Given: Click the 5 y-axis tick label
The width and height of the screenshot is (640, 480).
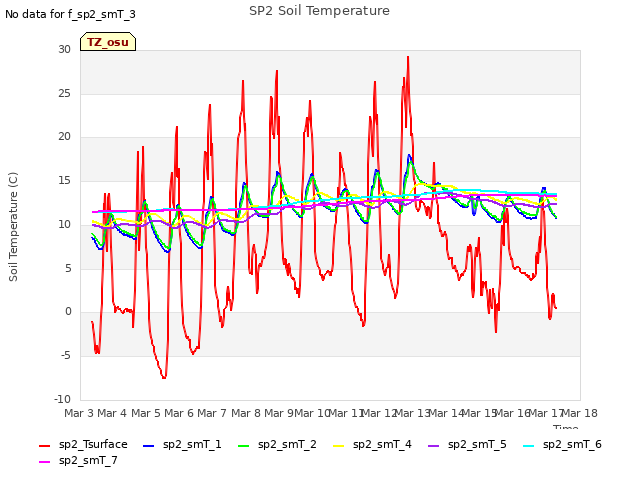Looking at the screenshot, I should (68, 268).
